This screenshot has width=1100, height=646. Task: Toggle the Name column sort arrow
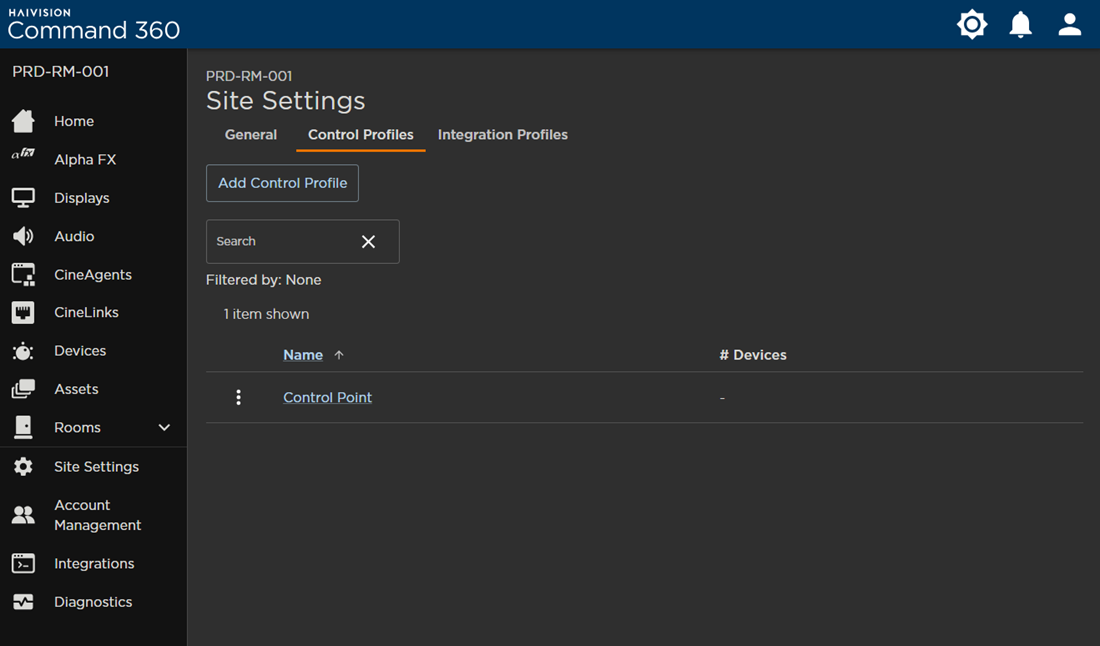339,355
